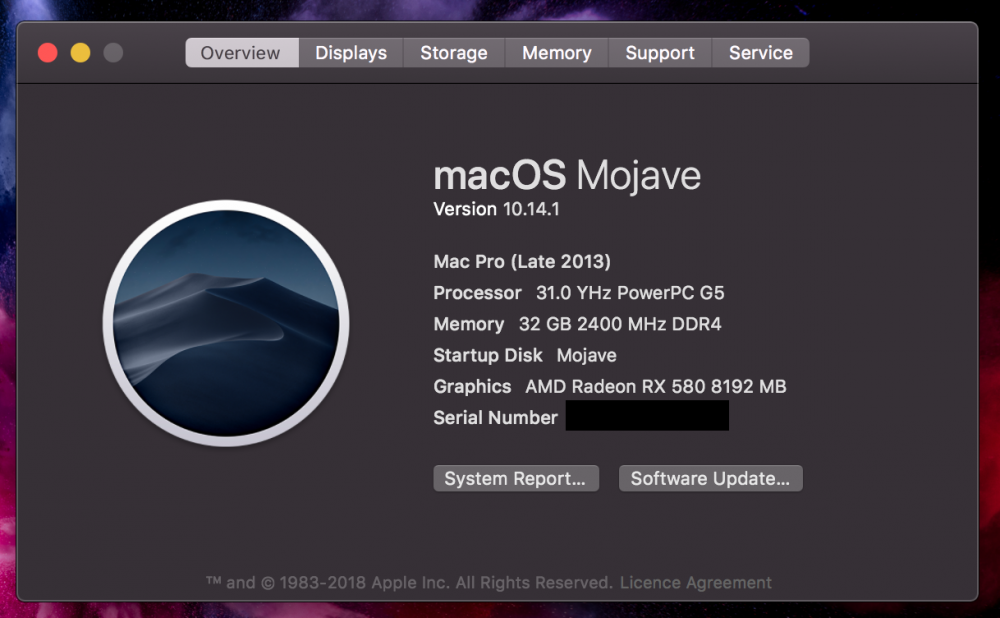Open the Licence Agreement link

pos(696,582)
